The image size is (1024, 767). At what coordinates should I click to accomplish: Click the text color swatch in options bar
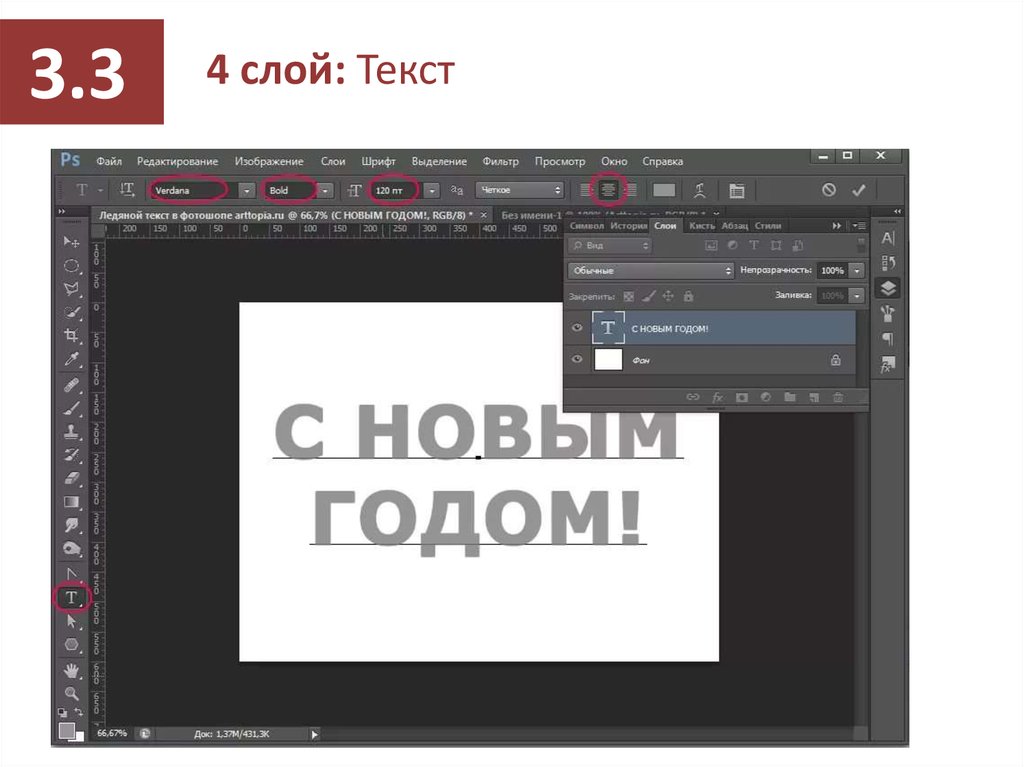point(664,190)
